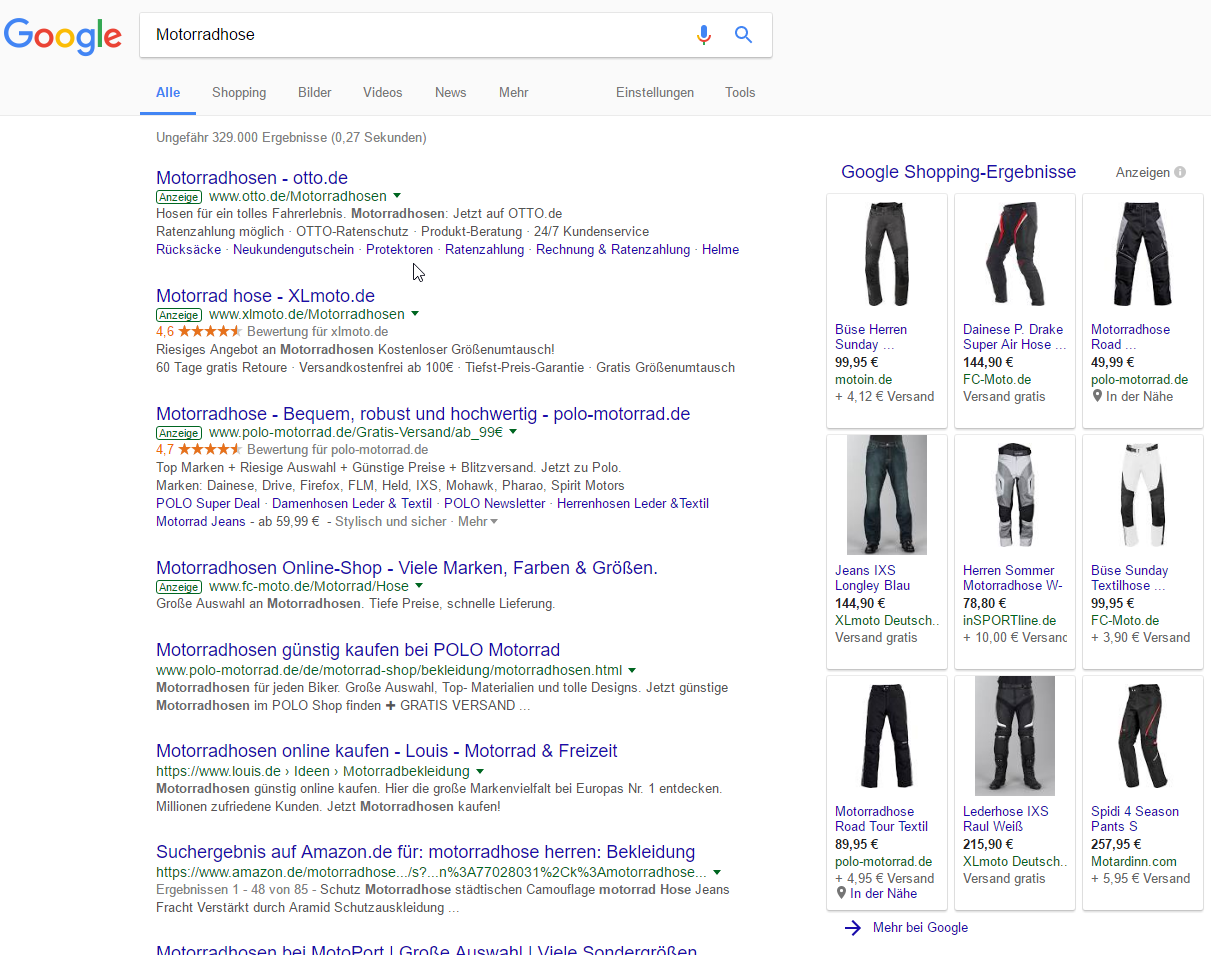Click POLO Newsletter sitelink
Viewport: 1211px width, 955px height.
(495, 503)
